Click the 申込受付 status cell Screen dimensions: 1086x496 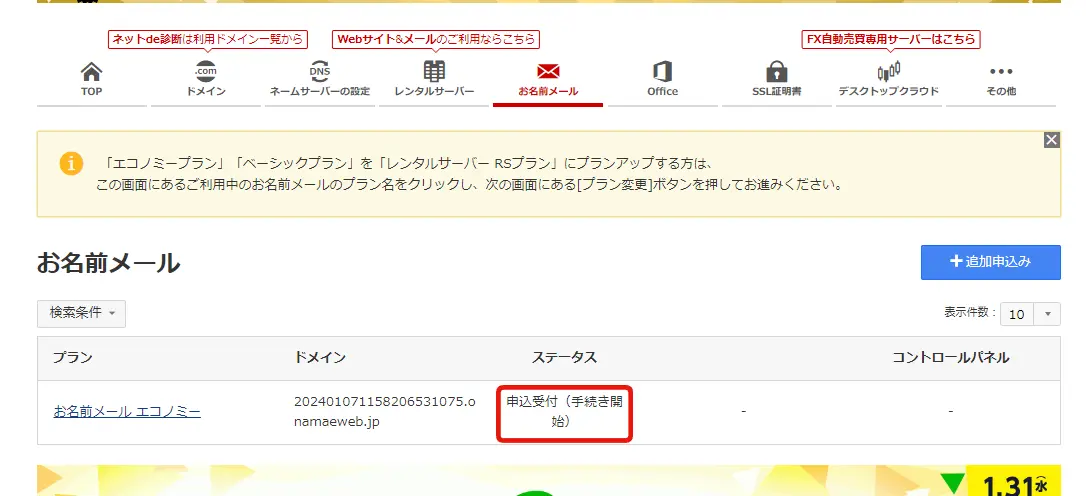[x=565, y=411]
